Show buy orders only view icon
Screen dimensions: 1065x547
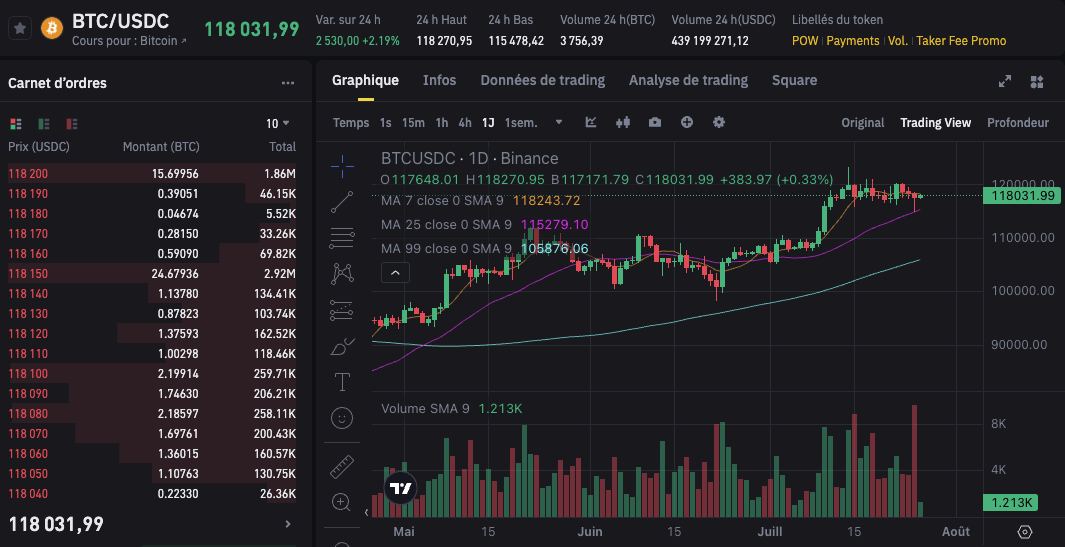44,124
